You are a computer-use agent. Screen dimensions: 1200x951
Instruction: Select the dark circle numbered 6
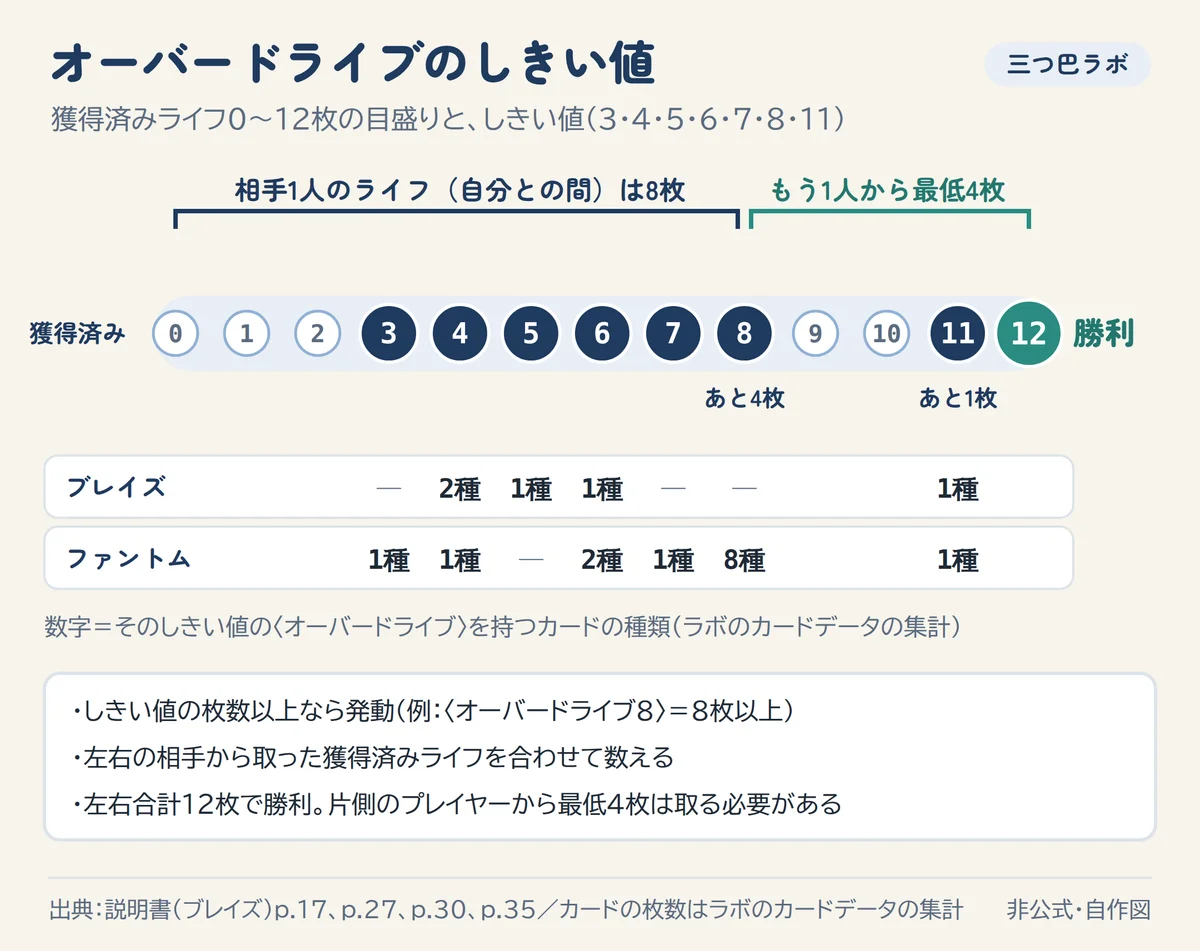coord(602,334)
